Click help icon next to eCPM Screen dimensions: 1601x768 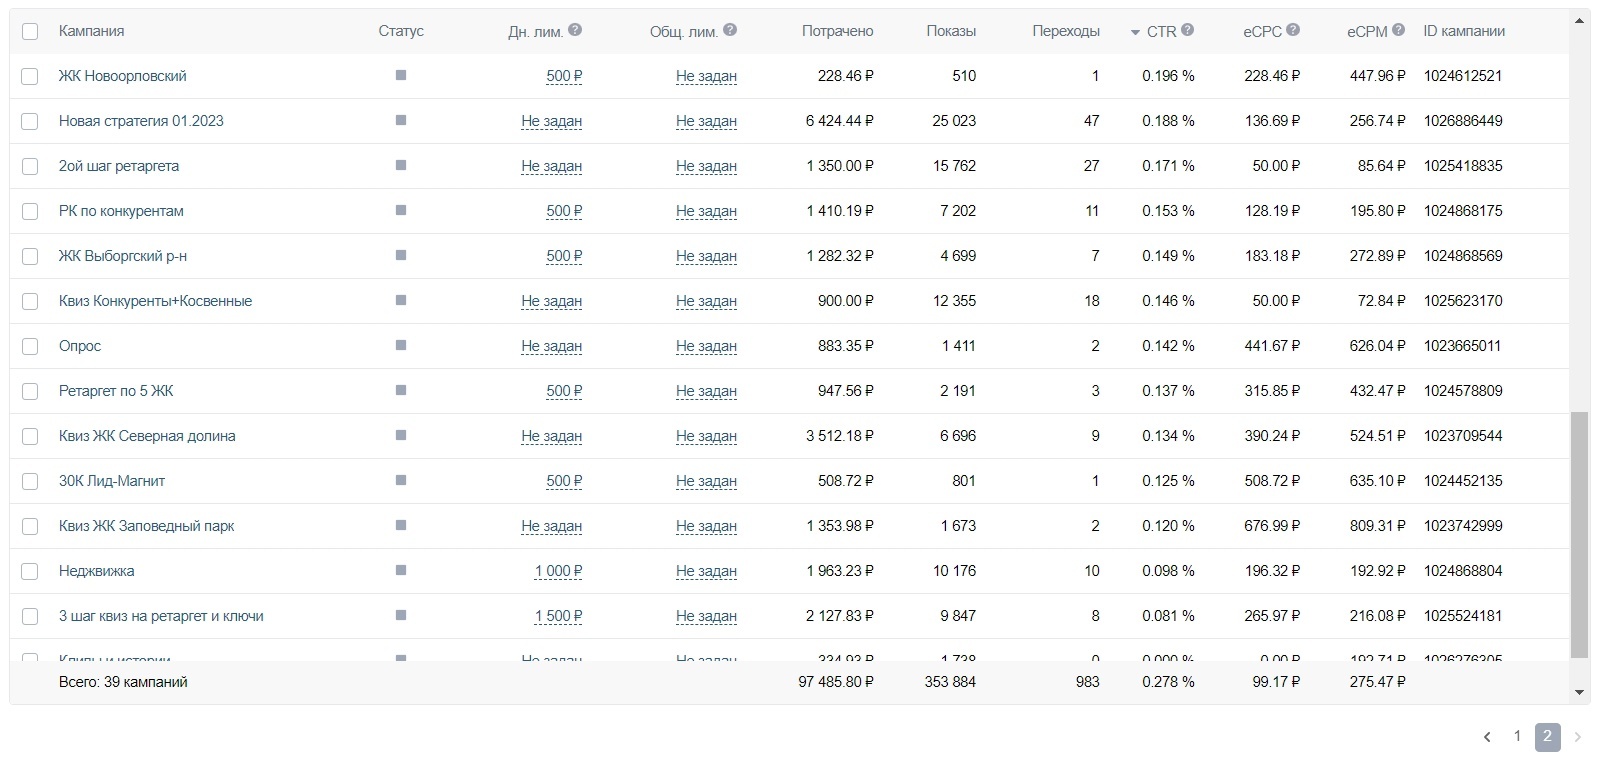[1398, 30]
